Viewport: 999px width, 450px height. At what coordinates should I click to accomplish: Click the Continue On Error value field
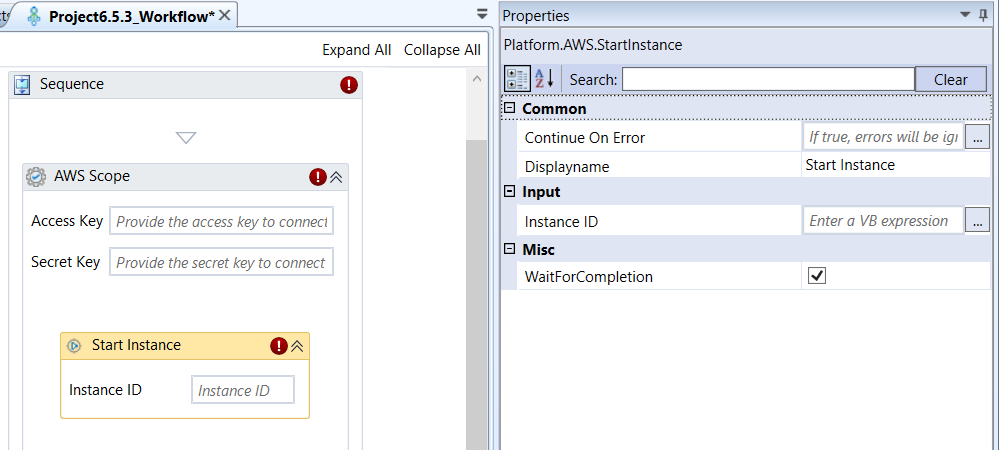click(883, 137)
